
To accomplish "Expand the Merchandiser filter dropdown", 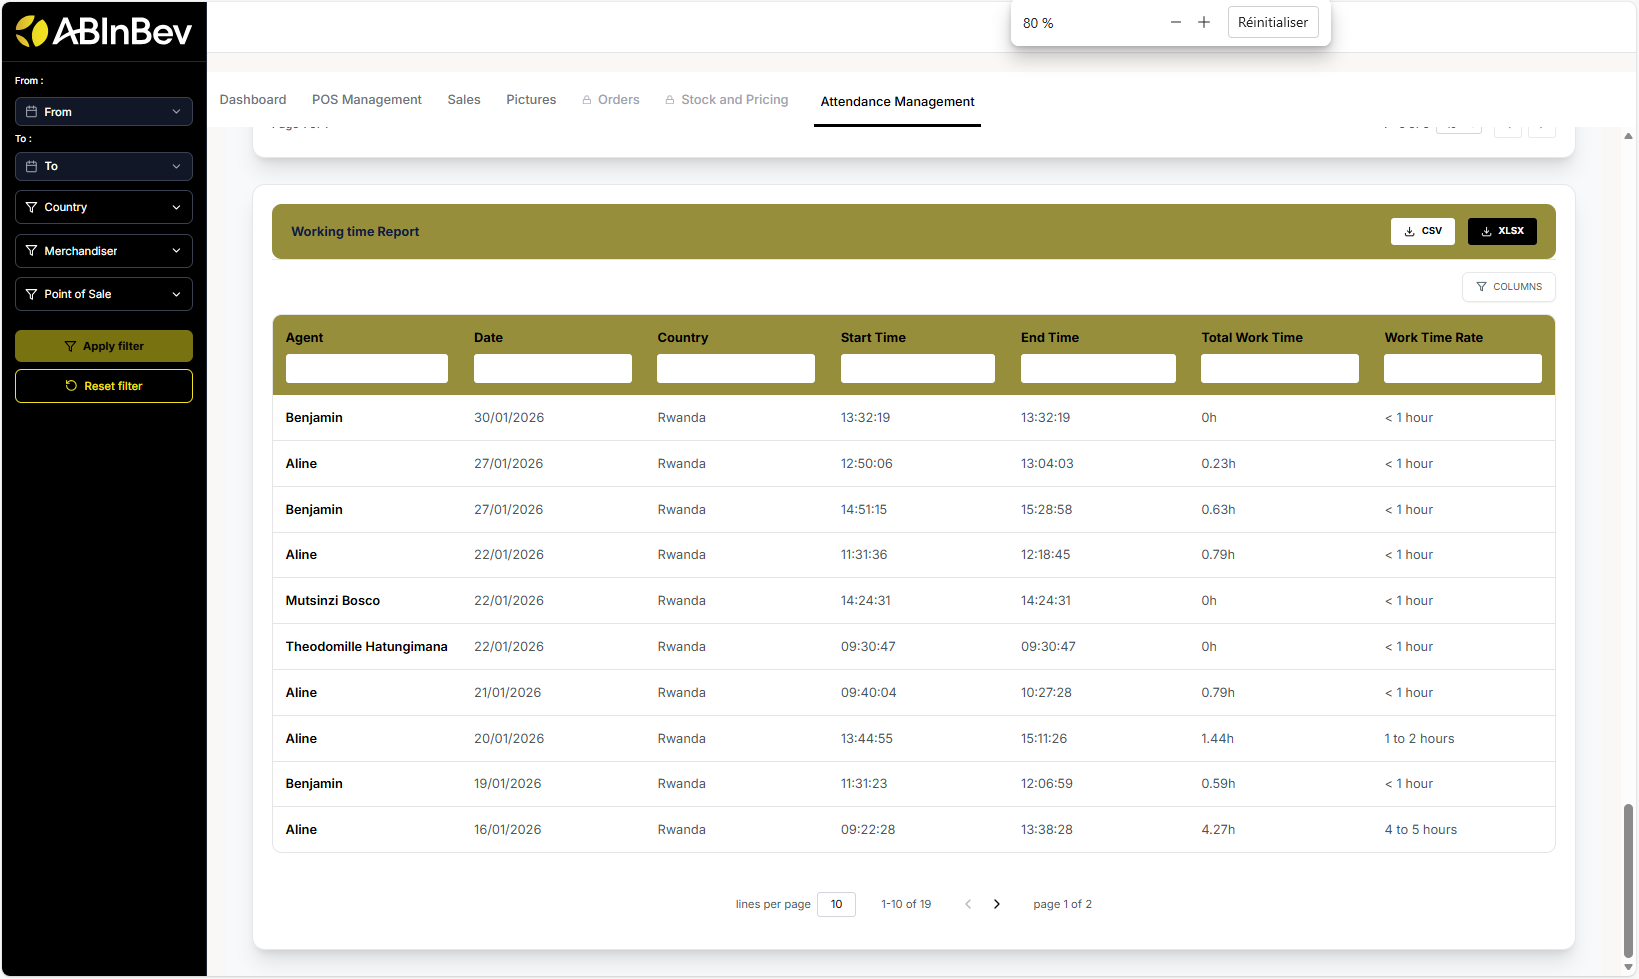I will click(104, 251).
